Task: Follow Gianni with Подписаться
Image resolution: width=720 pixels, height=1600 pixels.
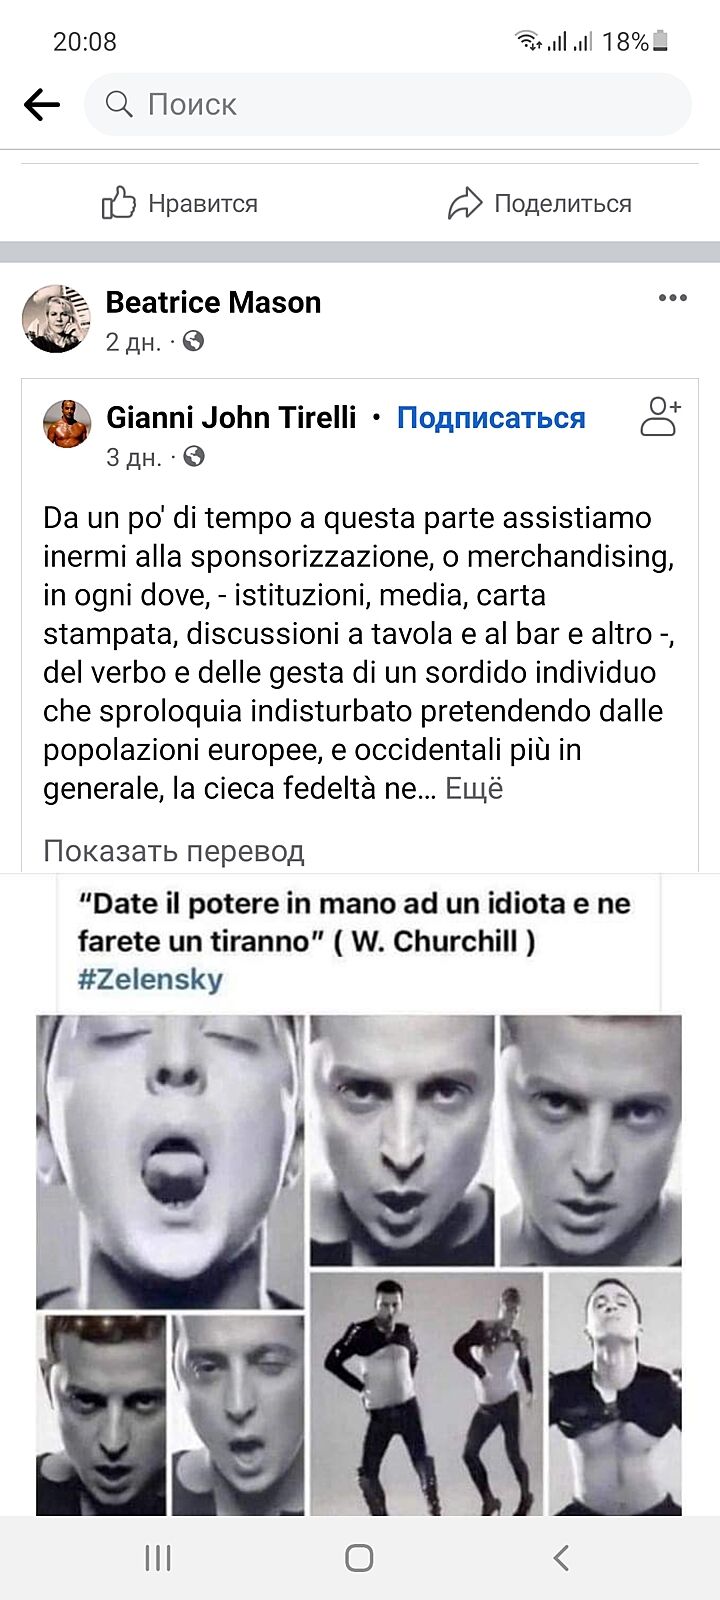Action: pyautogui.click(x=491, y=418)
